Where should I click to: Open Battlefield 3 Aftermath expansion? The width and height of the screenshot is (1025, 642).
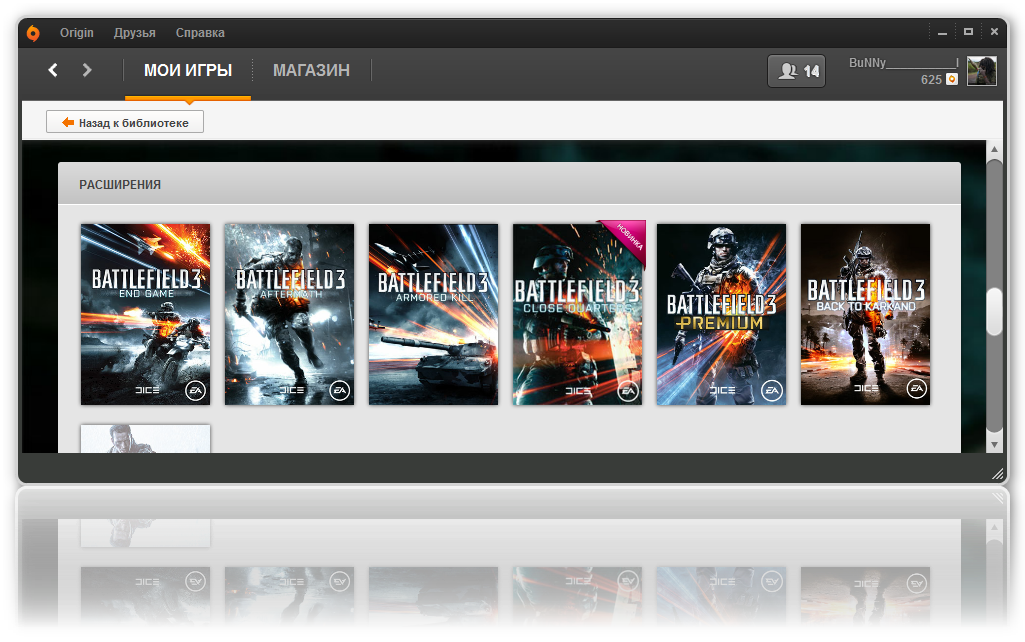pos(290,314)
